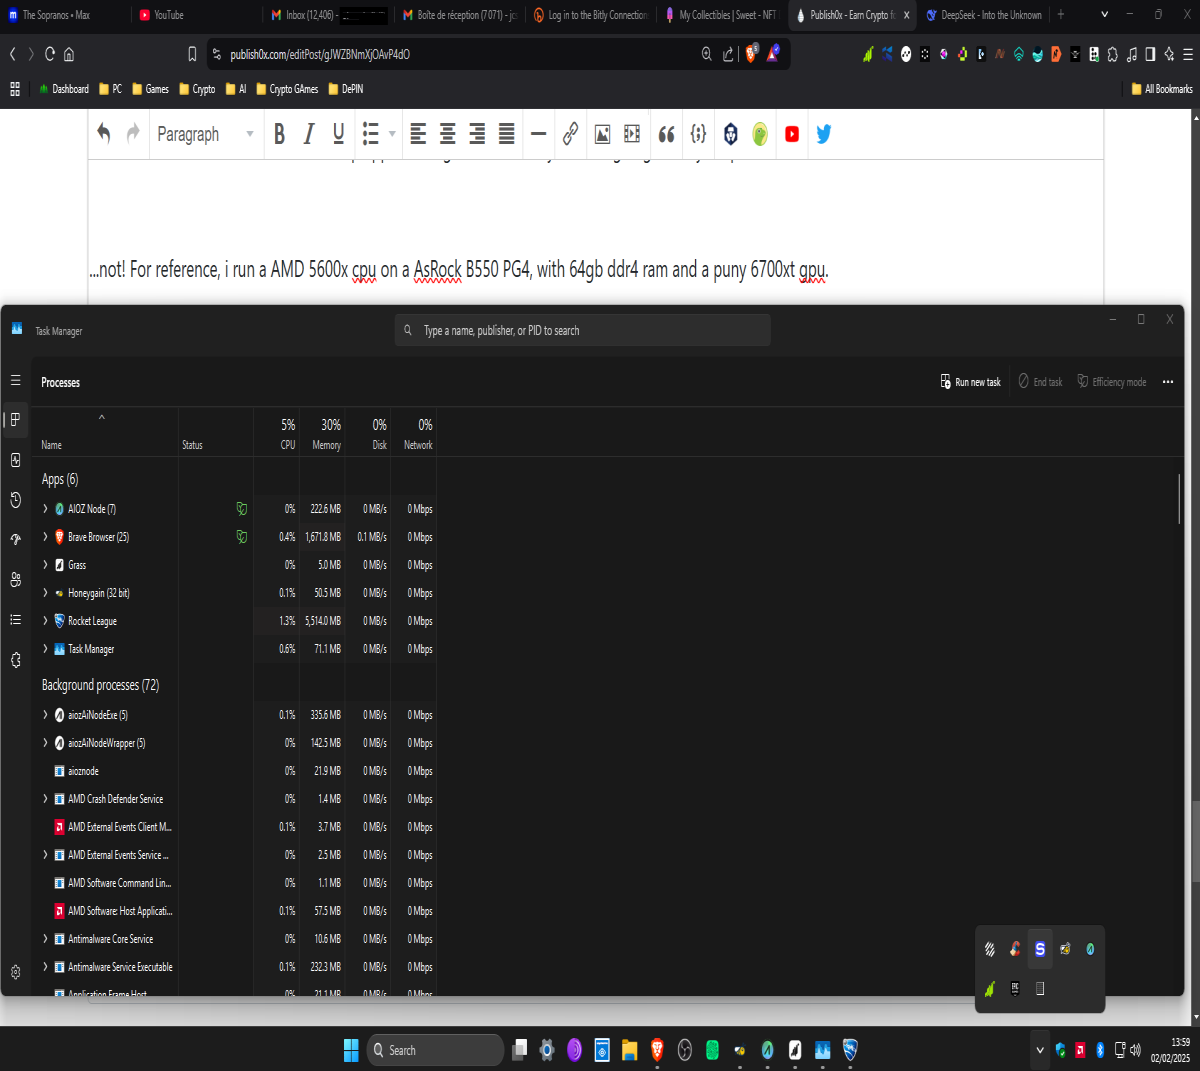This screenshot has height=1071, width=1200.
Task: Expand Brave Browser (25) process group
Action: [45, 537]
